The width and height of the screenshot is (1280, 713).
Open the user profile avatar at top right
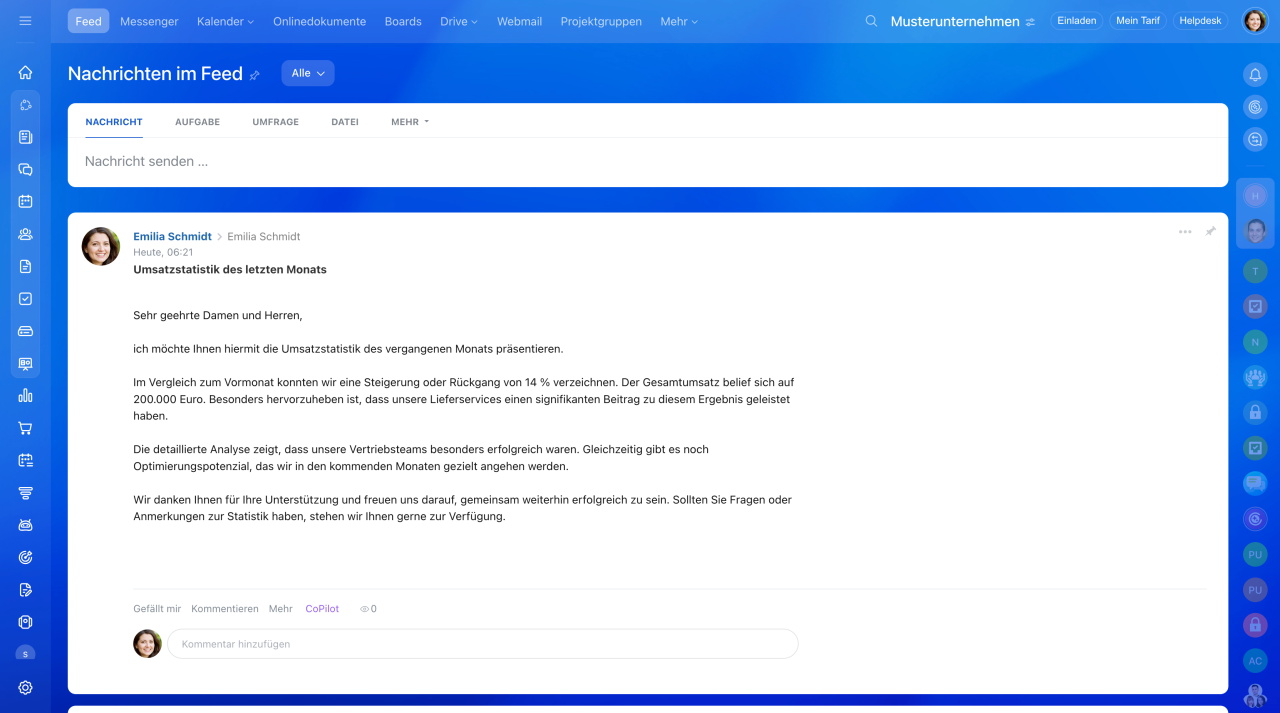1255,21
